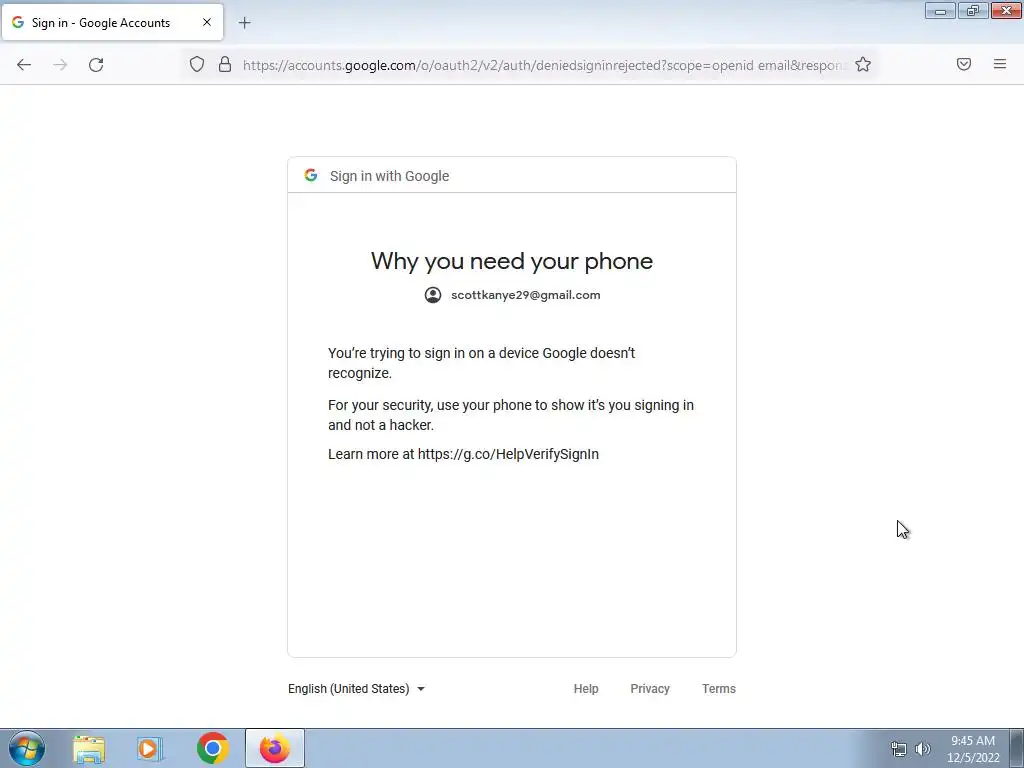This screenshot has height=768, width=1024.
Task: Minimize the Firefox window
Action: [940, 10]
